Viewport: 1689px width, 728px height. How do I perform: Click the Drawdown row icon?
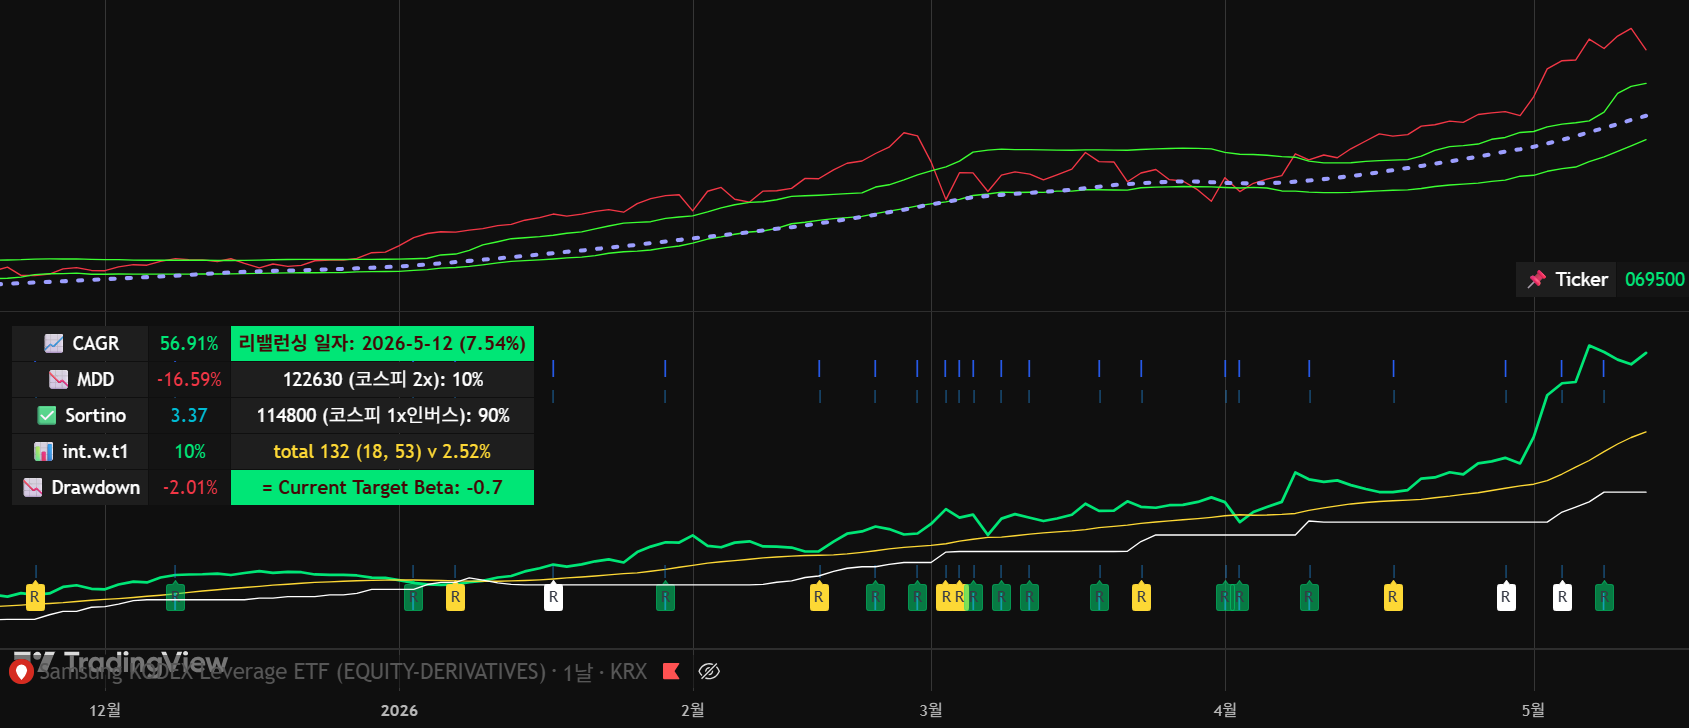(x=33, y=488)
